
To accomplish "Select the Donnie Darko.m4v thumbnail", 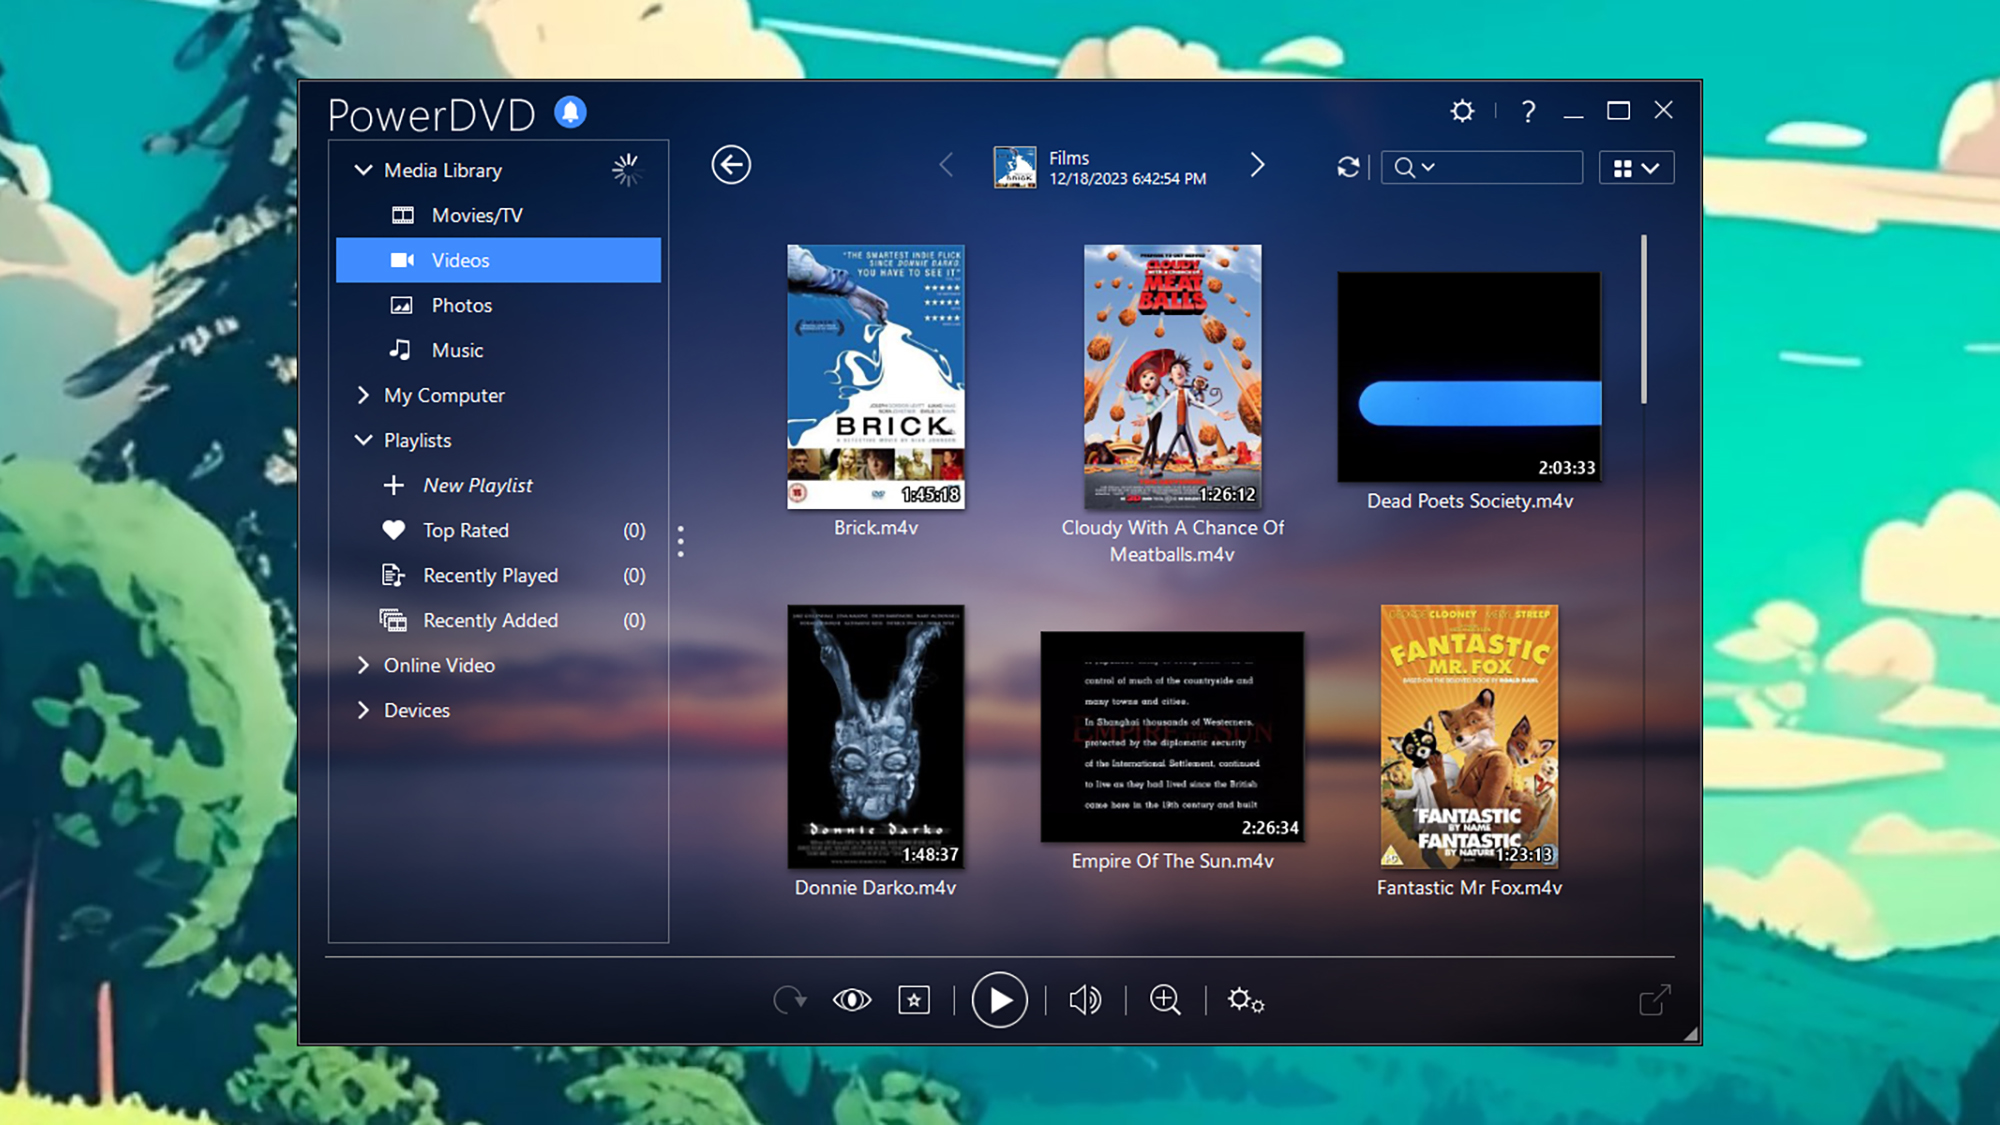I will 875,736.
